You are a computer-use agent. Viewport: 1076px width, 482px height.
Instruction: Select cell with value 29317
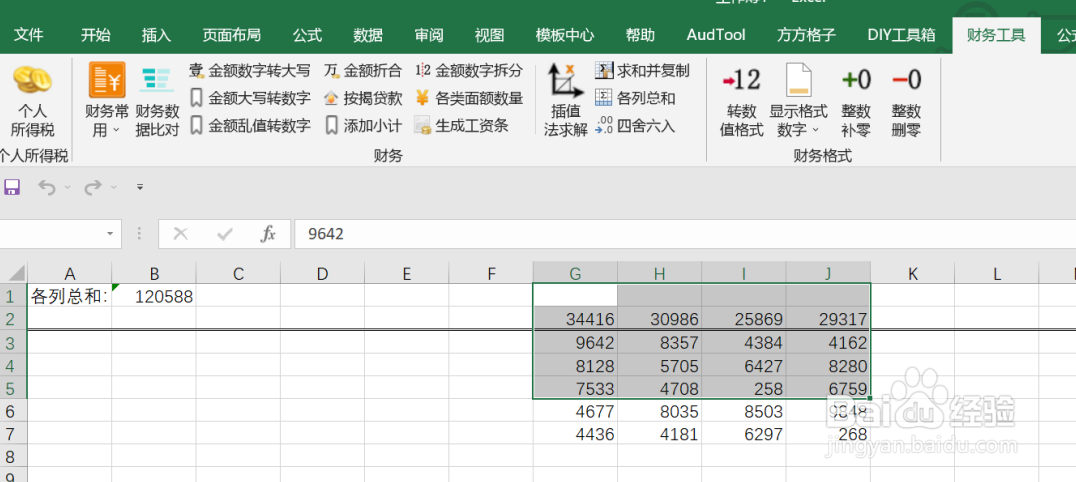point(828,319)
